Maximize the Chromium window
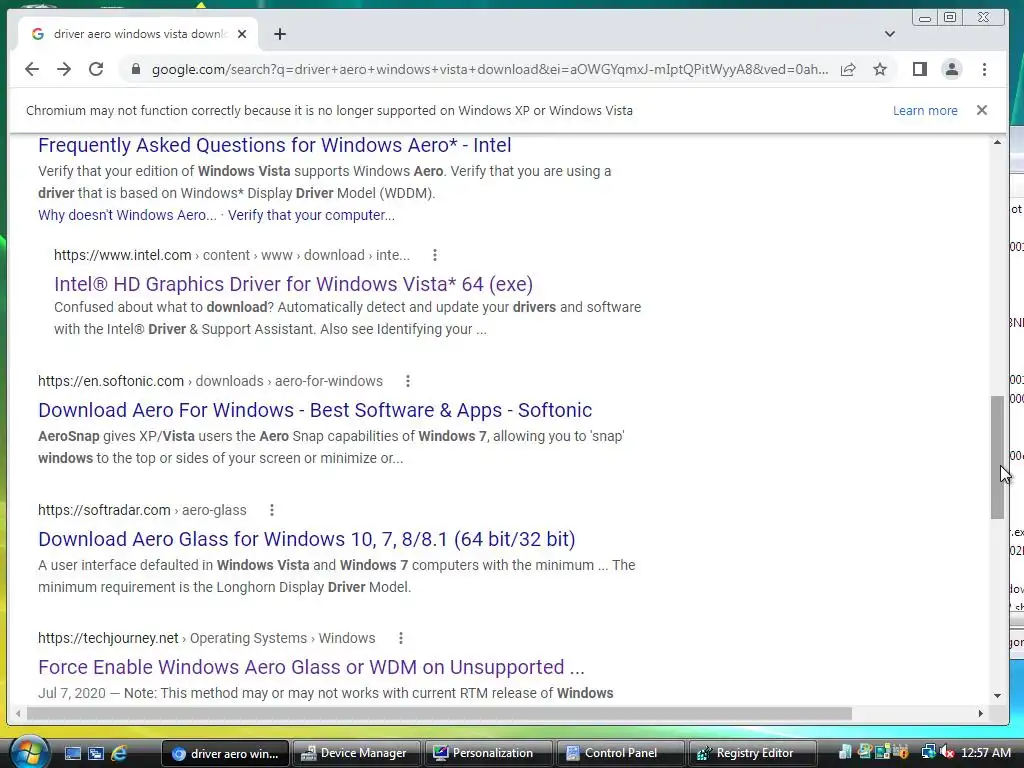1024x768 pixels. [950, 18]
